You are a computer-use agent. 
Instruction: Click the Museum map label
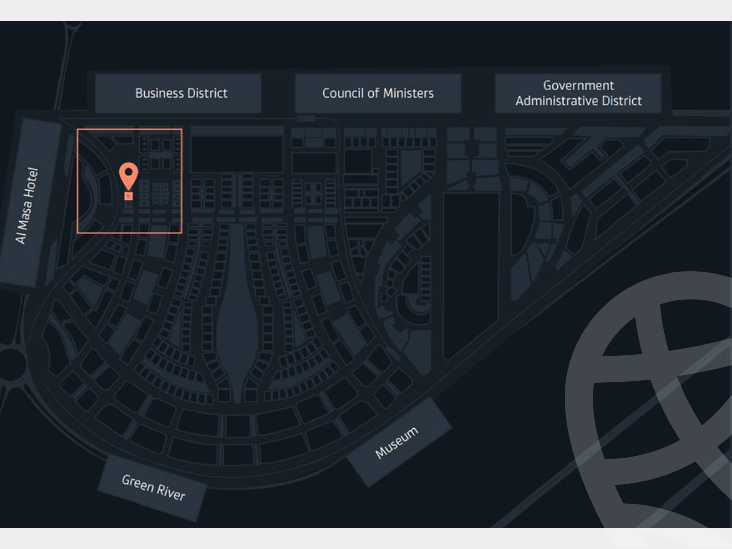(x=398, y=442)
